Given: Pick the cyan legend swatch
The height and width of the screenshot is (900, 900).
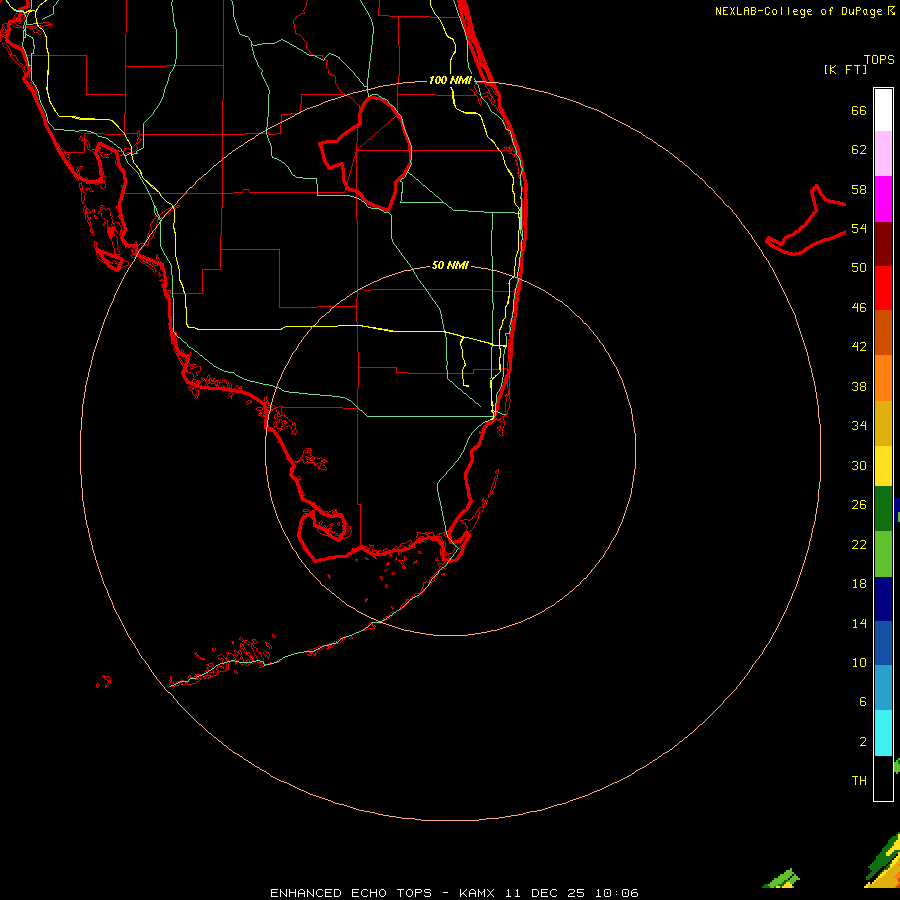Looking at the screenshot, I should 883,733.
